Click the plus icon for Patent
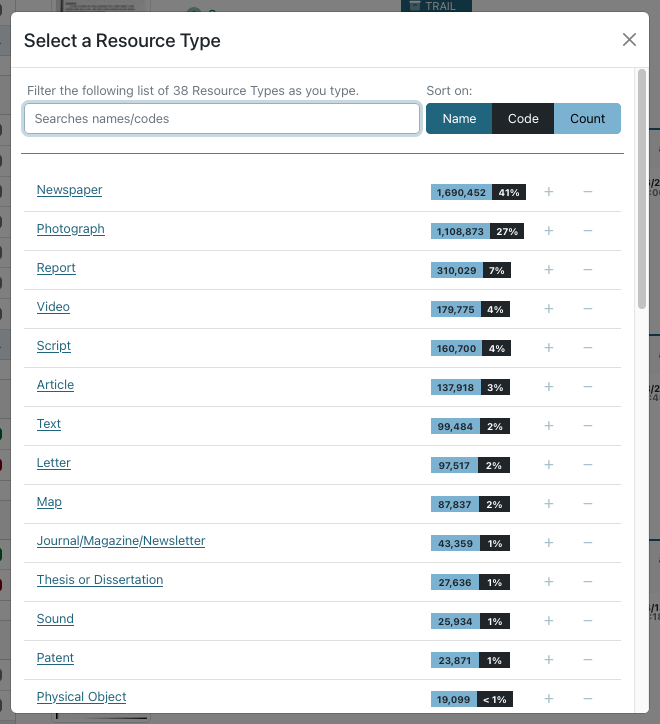Viewport: 660px width, 724px height. click(x=548, y=660)
